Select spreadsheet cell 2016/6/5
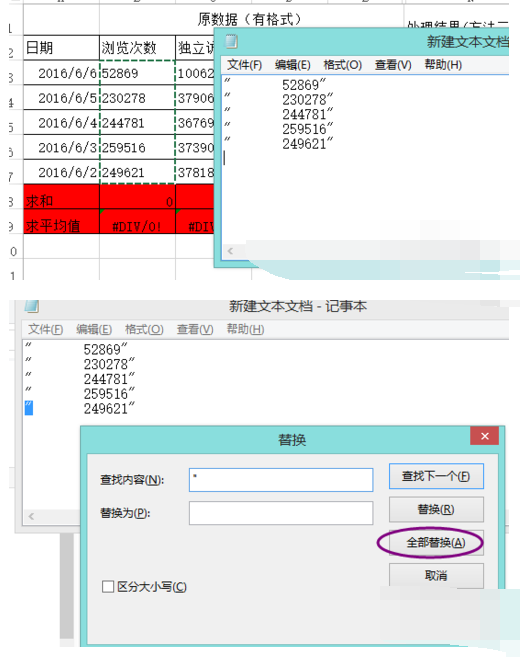This screenshot has width=522, height=657. click(62, 98)
